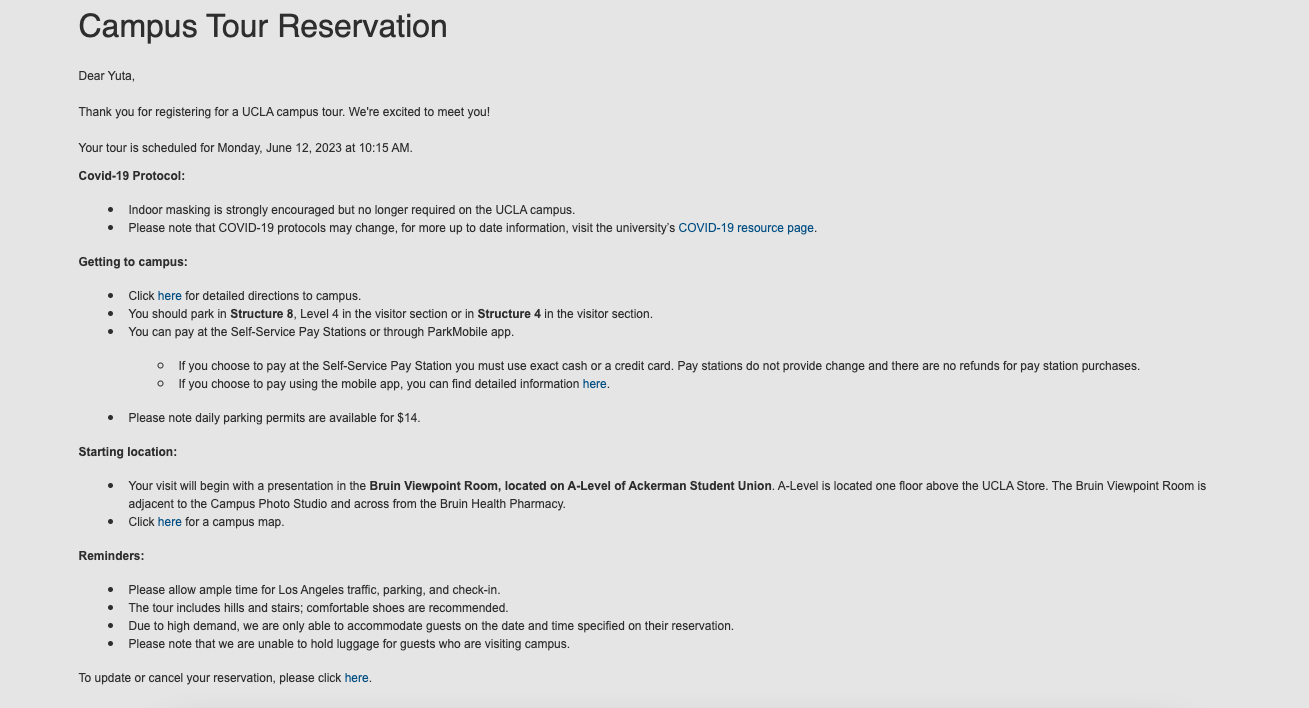Screen dimensions: 1309x708
Task: Click the indoor masking bullet point
Action: click(351, 210)
